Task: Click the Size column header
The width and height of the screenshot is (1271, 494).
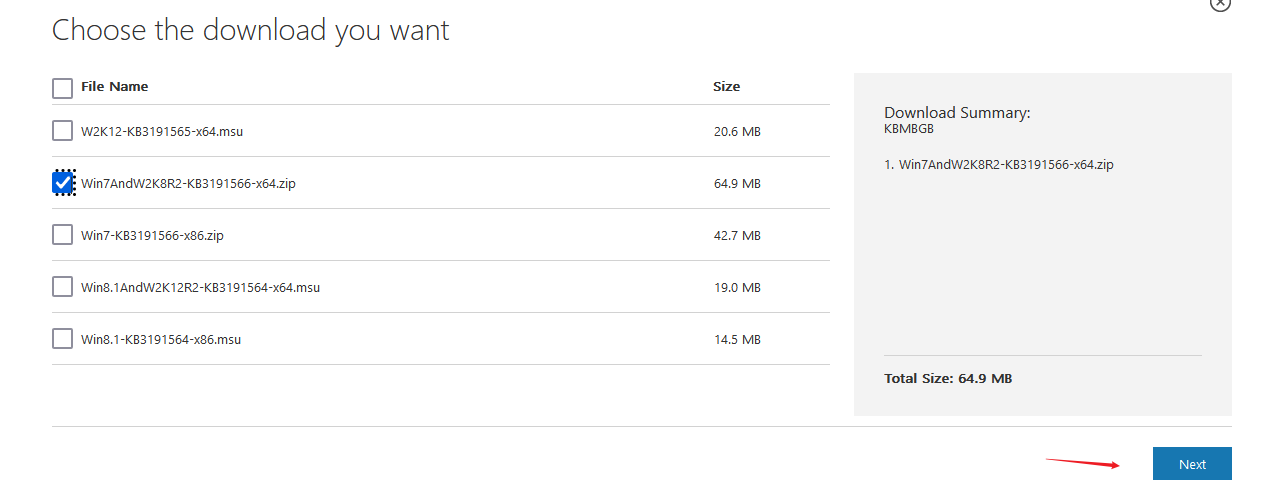Action: tap(727, 87)
